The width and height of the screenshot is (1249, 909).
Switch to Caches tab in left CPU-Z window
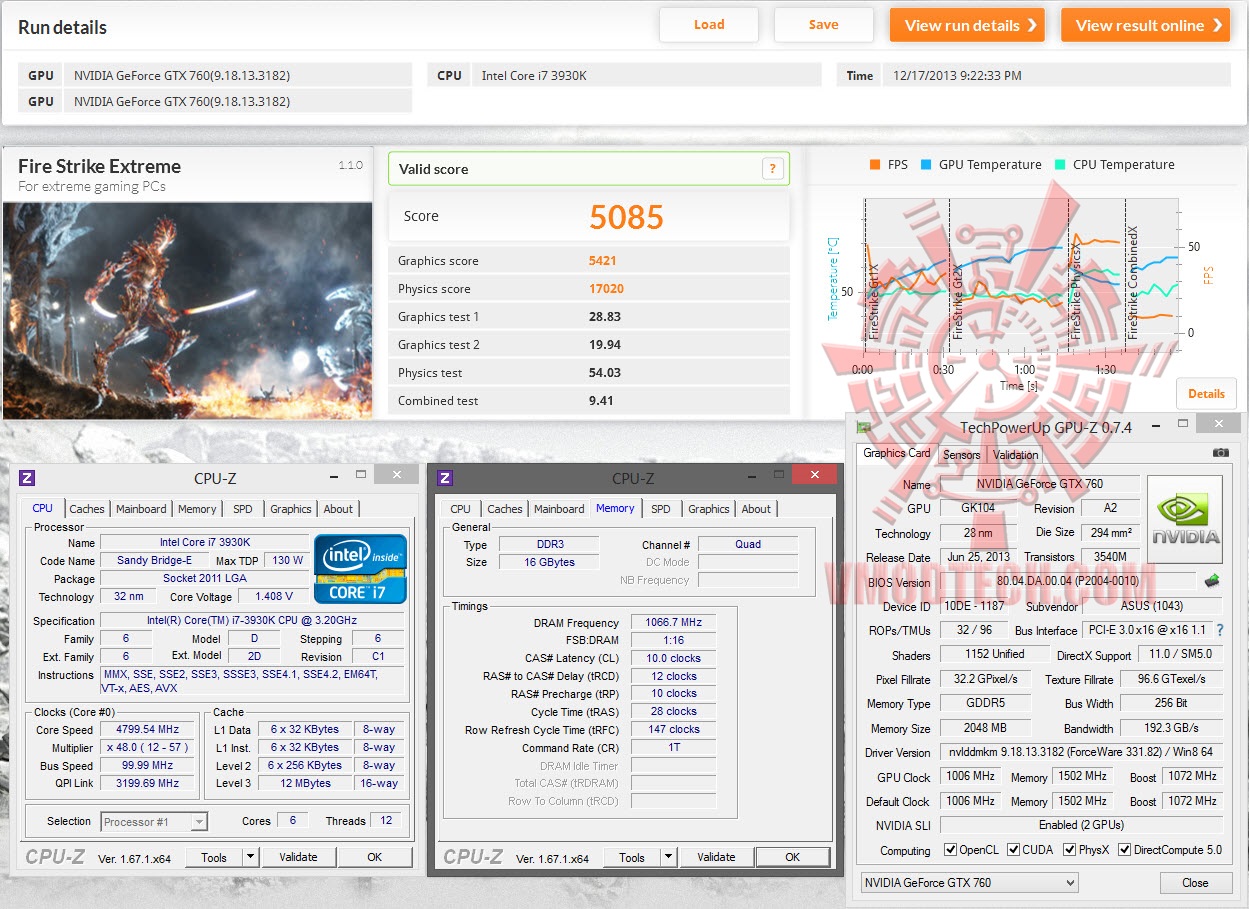click(x=87, y=509)
